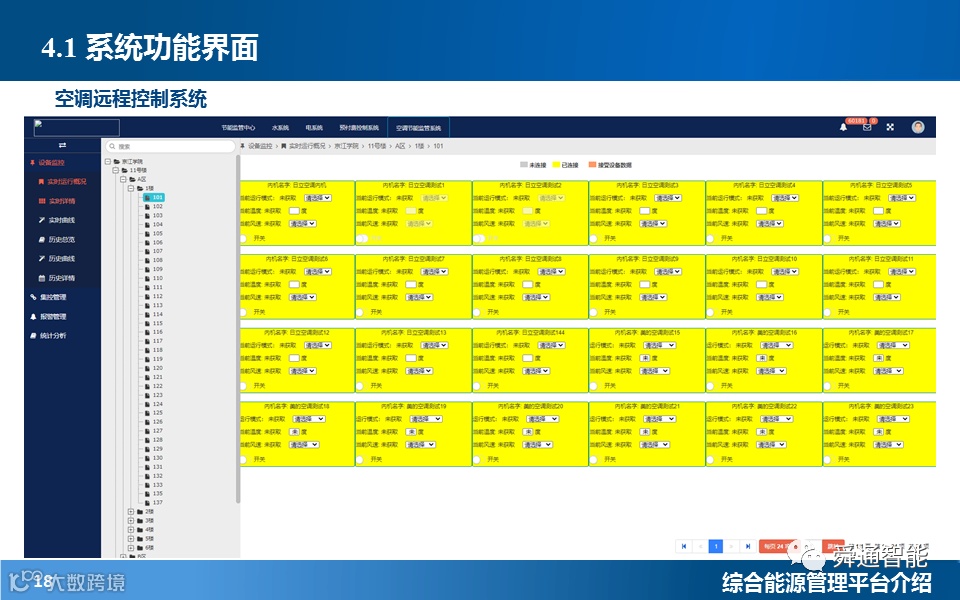Click 每页 24 条 page size button

click(779, 546)
